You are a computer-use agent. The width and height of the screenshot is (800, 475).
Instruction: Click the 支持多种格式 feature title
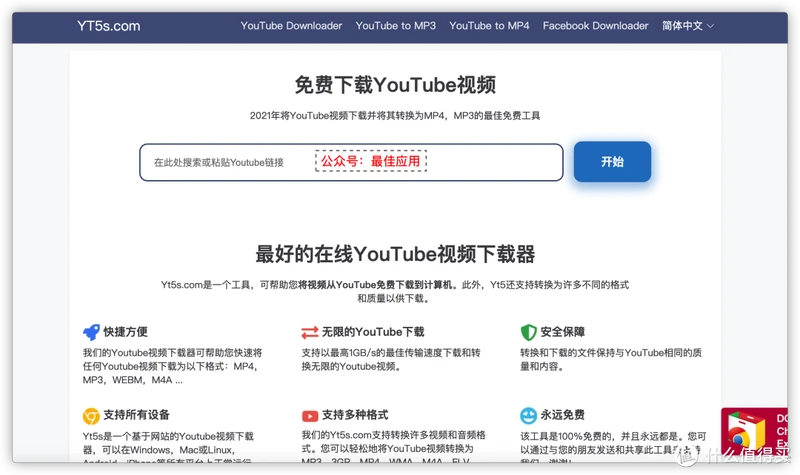tap(355, 415)
